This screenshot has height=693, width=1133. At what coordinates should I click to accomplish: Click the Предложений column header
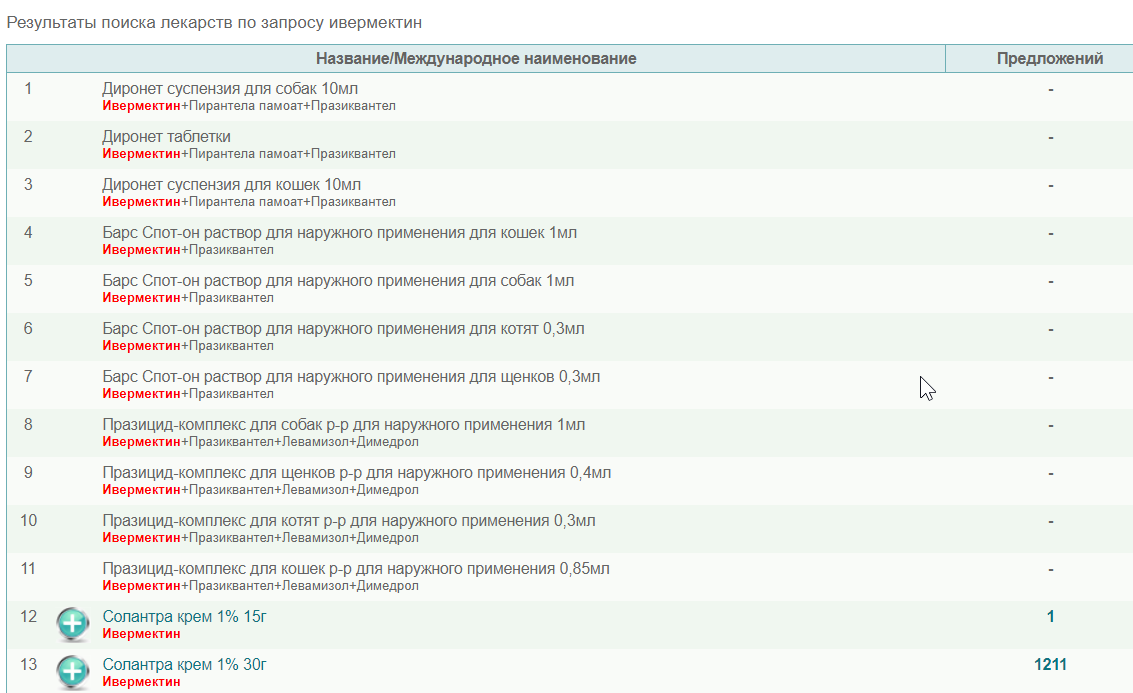click(x=1050, y=59)
